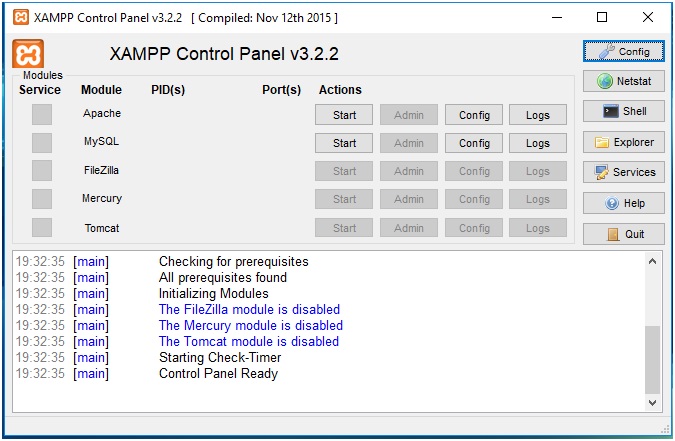Click the disabled Mercury Admin button
This screenshot has height=441, width=675.
[409, 199]
